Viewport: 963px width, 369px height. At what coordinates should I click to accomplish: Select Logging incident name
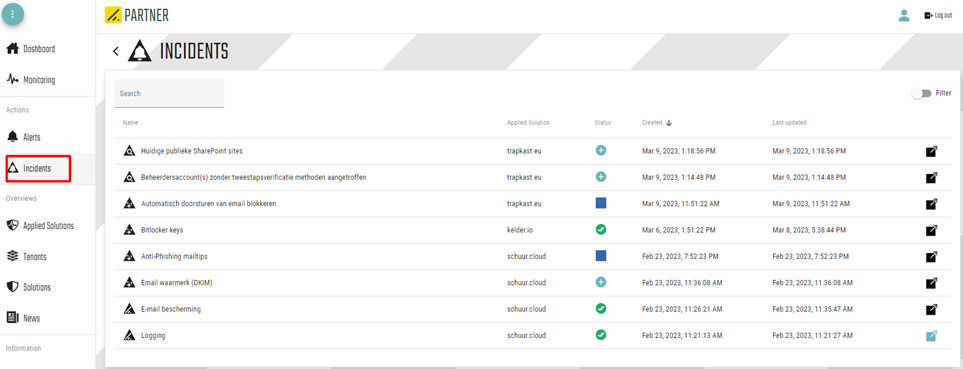153,336
